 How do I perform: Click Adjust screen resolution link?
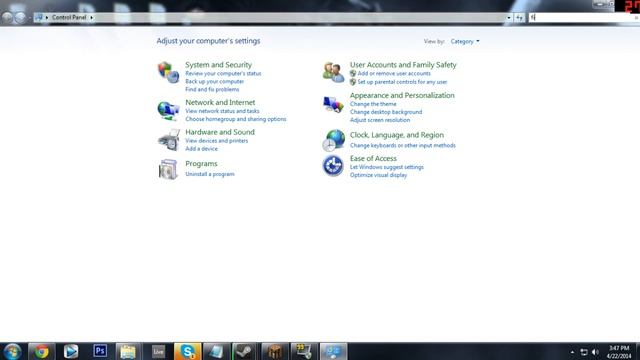click(x=380, y=120)
